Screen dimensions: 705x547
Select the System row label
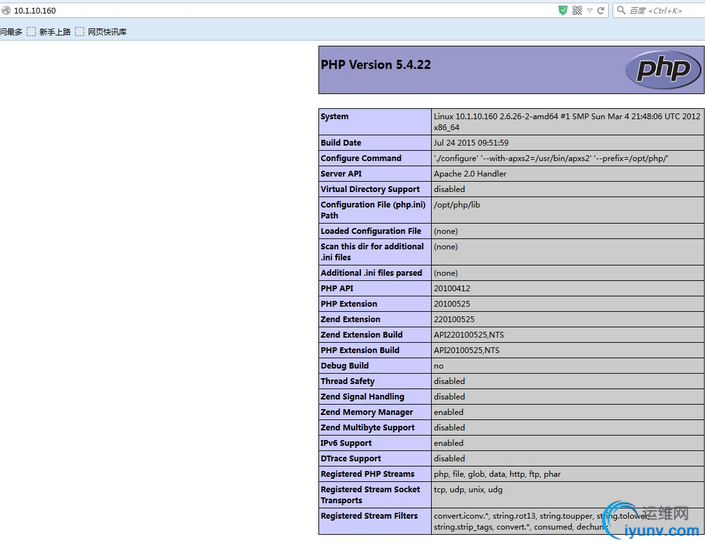(x=335, y=116)
